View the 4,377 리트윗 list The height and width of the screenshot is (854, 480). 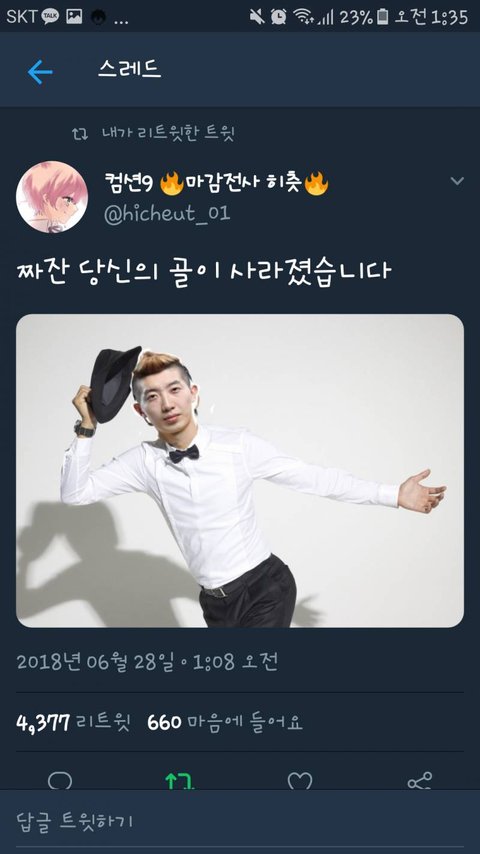(x=73, y=723)
